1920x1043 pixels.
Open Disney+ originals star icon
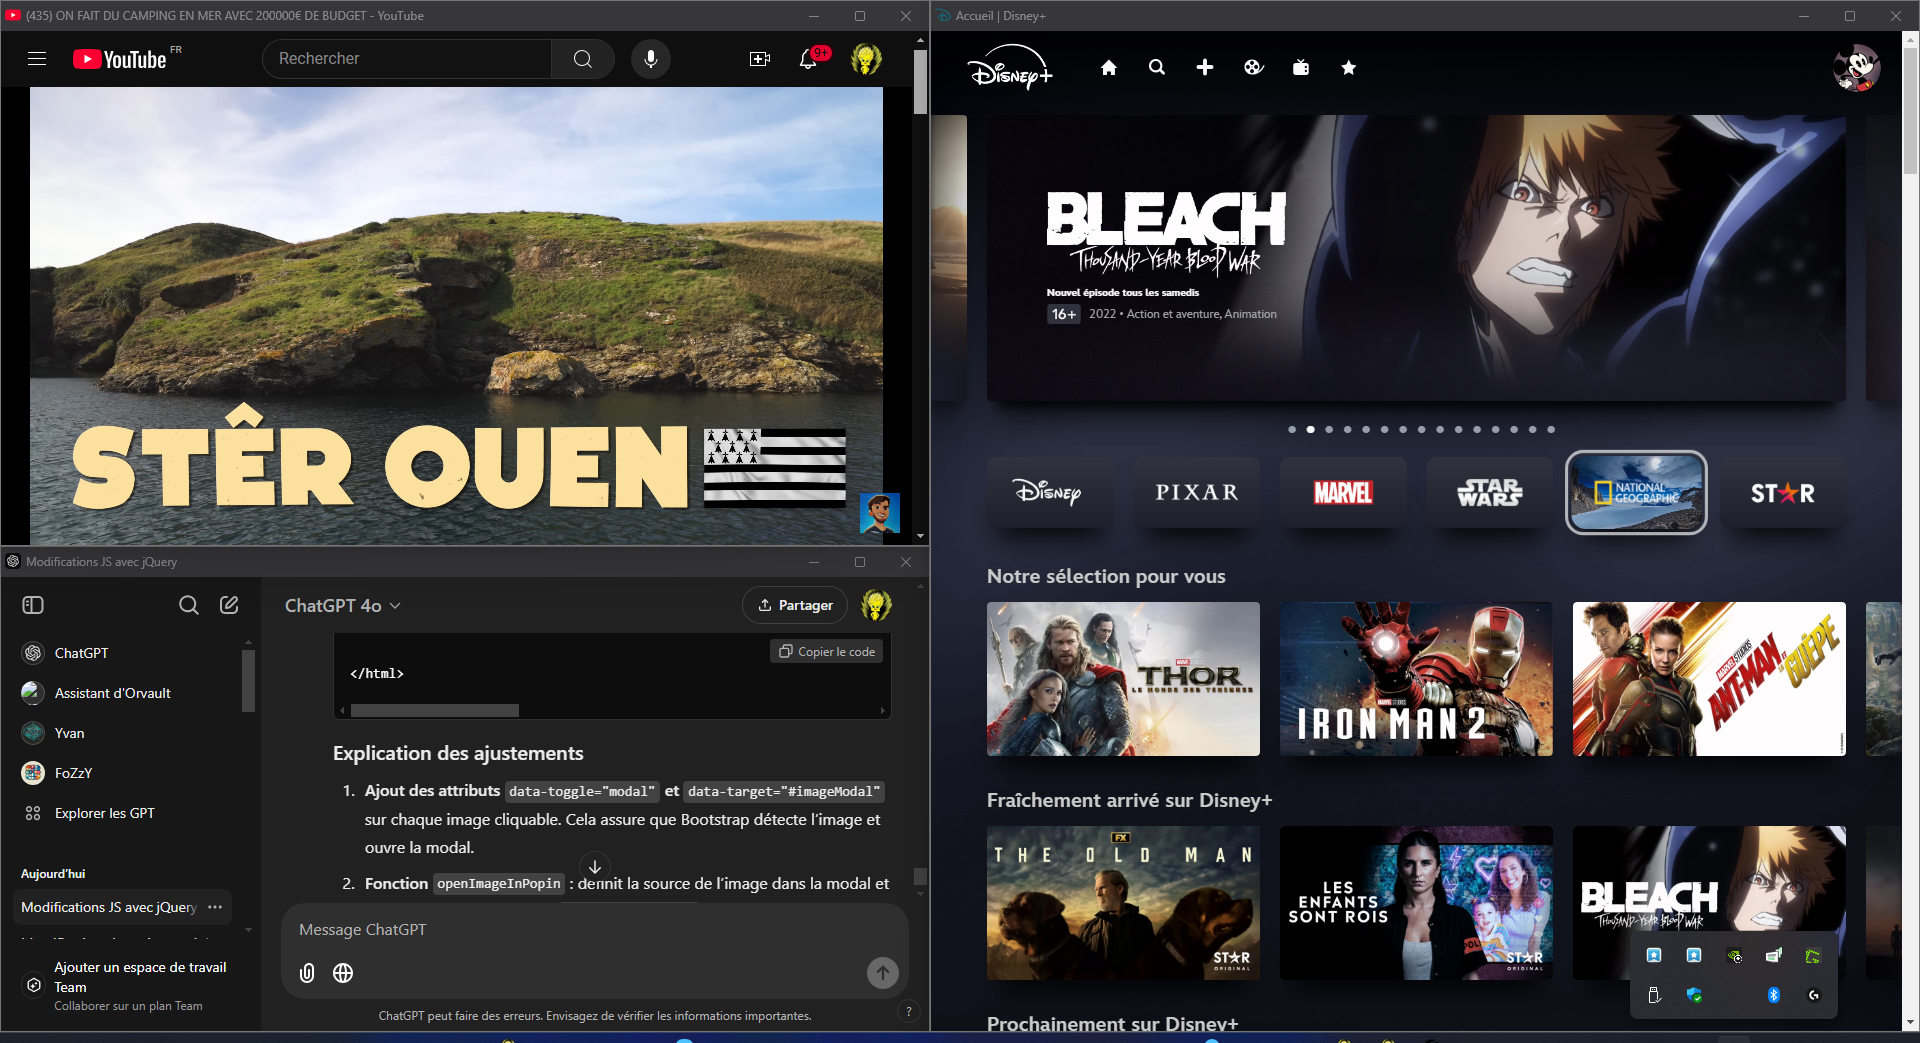coord(1349,68)
